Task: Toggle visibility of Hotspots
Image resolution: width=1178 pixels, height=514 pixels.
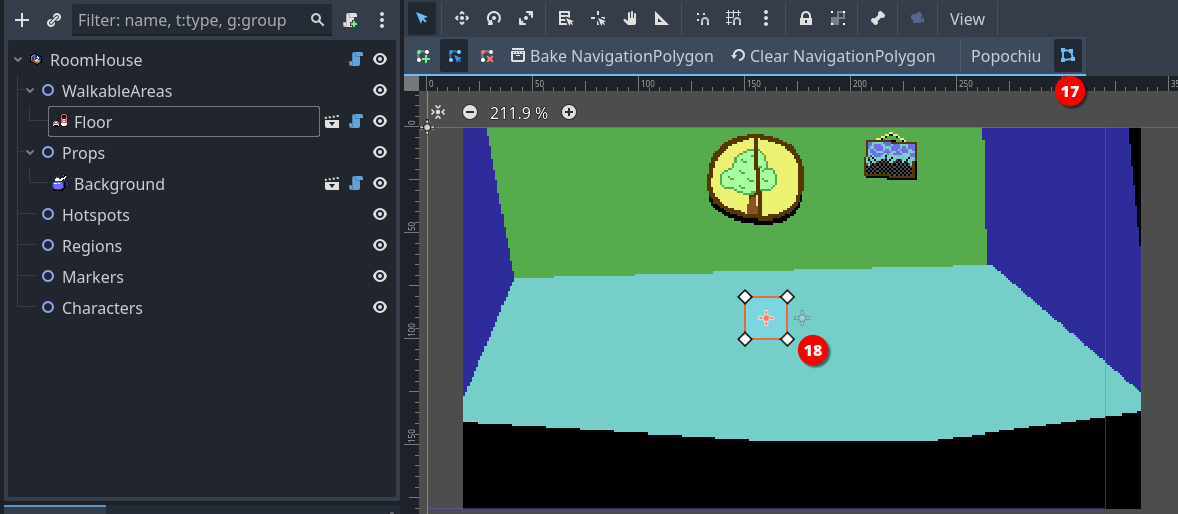Action: click(380, 214)
